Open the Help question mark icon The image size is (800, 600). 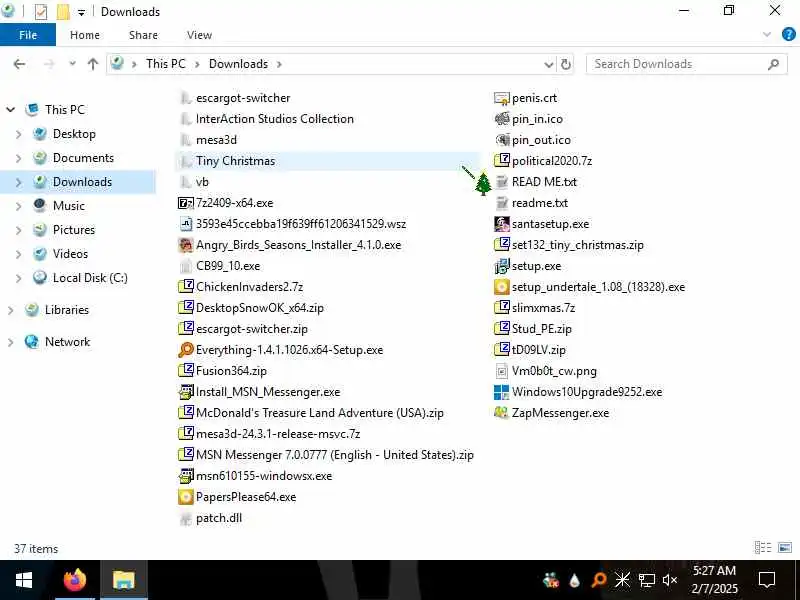pyautogui.click(x=788, y=34)
